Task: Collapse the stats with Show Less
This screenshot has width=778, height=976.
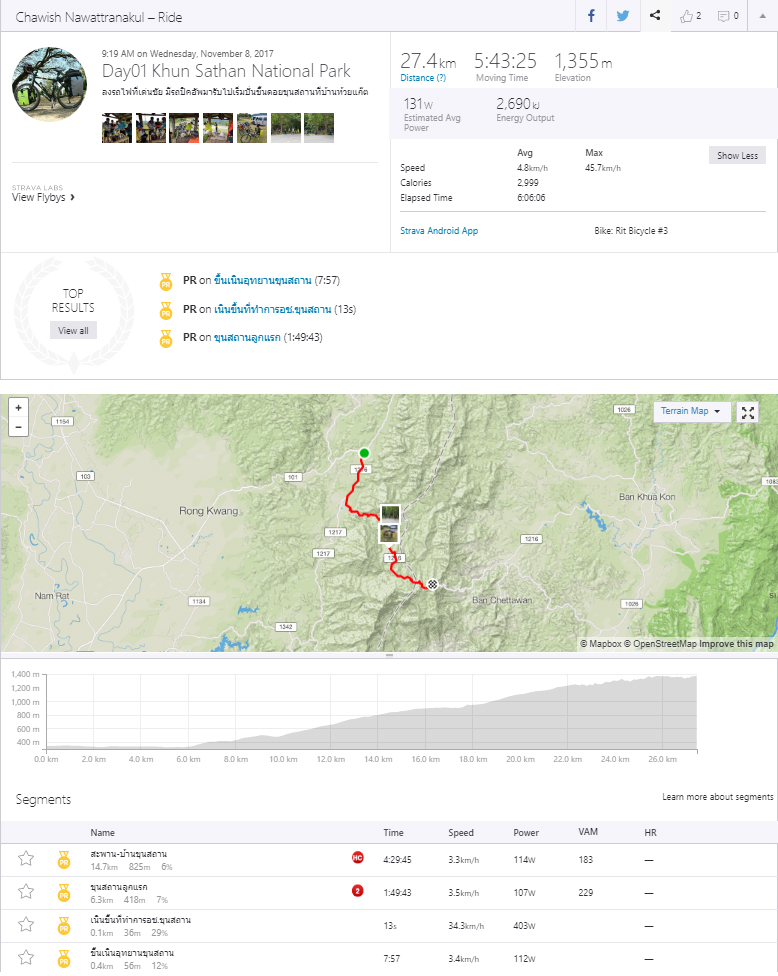Action: [x=737, y=156]
